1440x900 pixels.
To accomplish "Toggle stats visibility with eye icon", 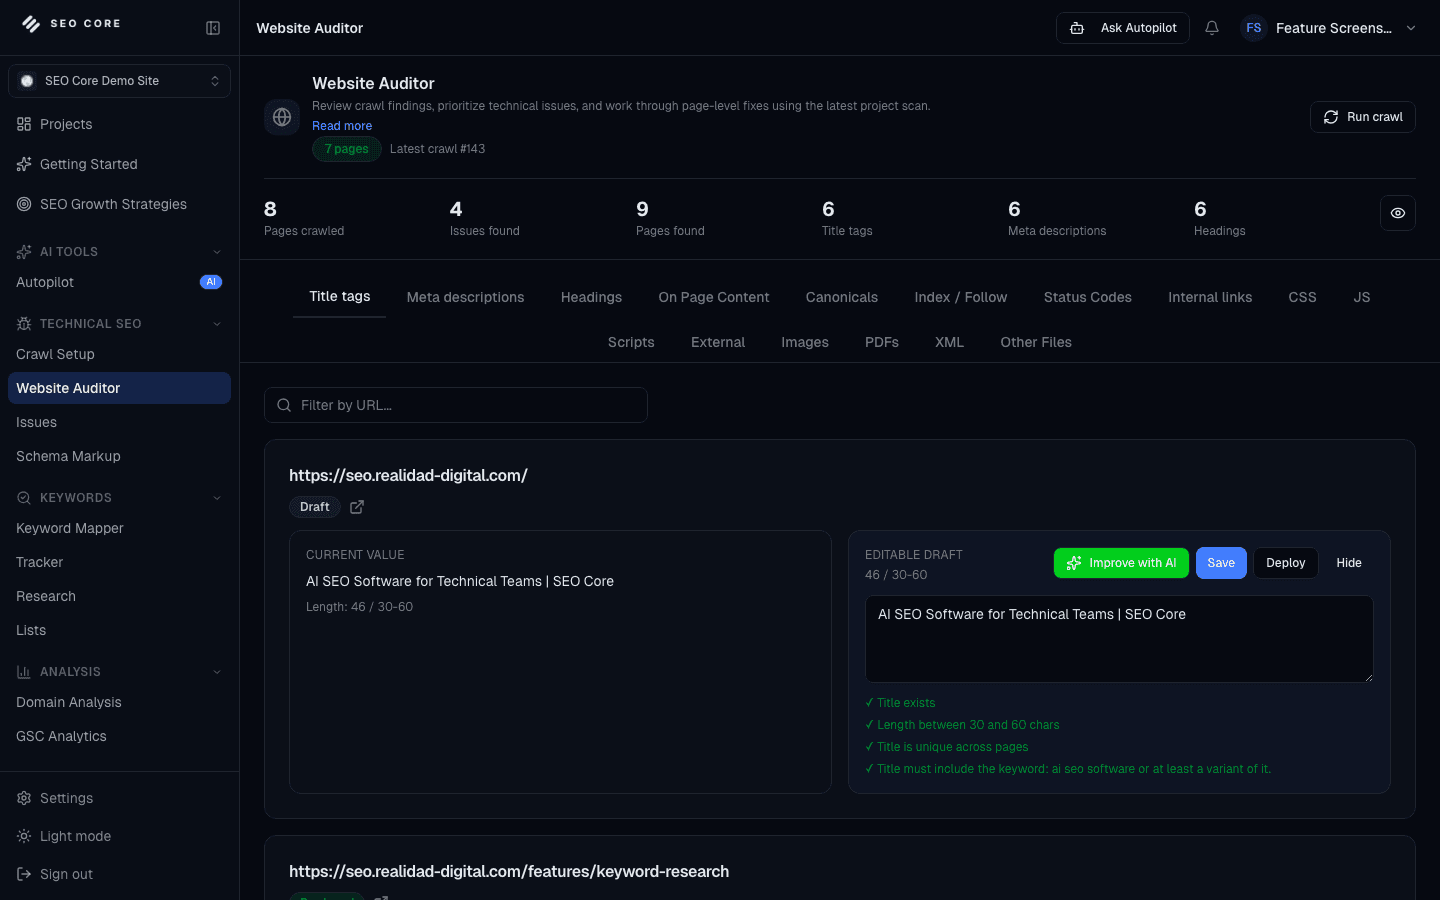I will [1398, 213].
